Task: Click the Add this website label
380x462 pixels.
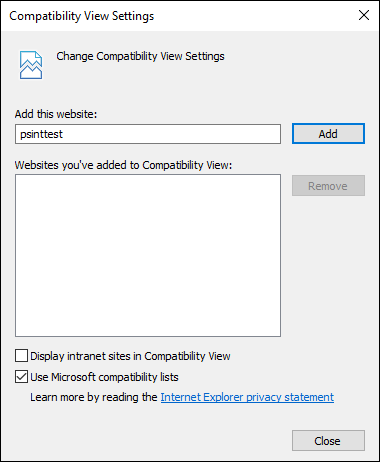Action: 56,114
